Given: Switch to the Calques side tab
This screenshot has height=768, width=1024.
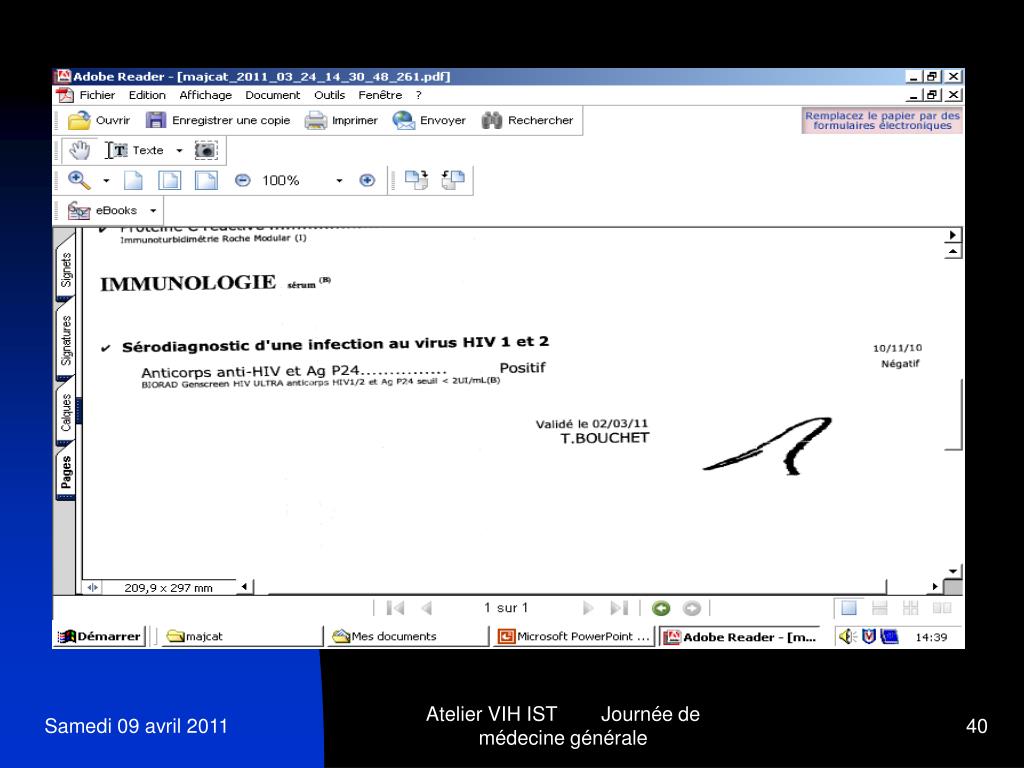Looking at the screenshot, I should tap(66, 413).
